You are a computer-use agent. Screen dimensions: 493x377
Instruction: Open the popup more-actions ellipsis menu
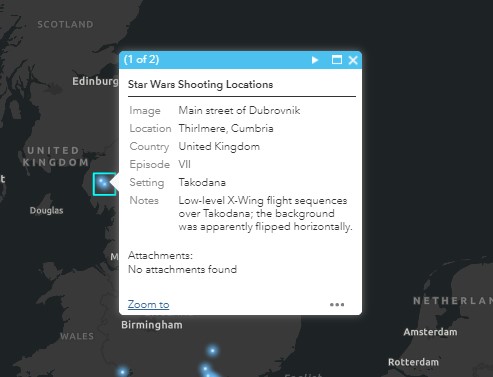(x=337, y=305)
